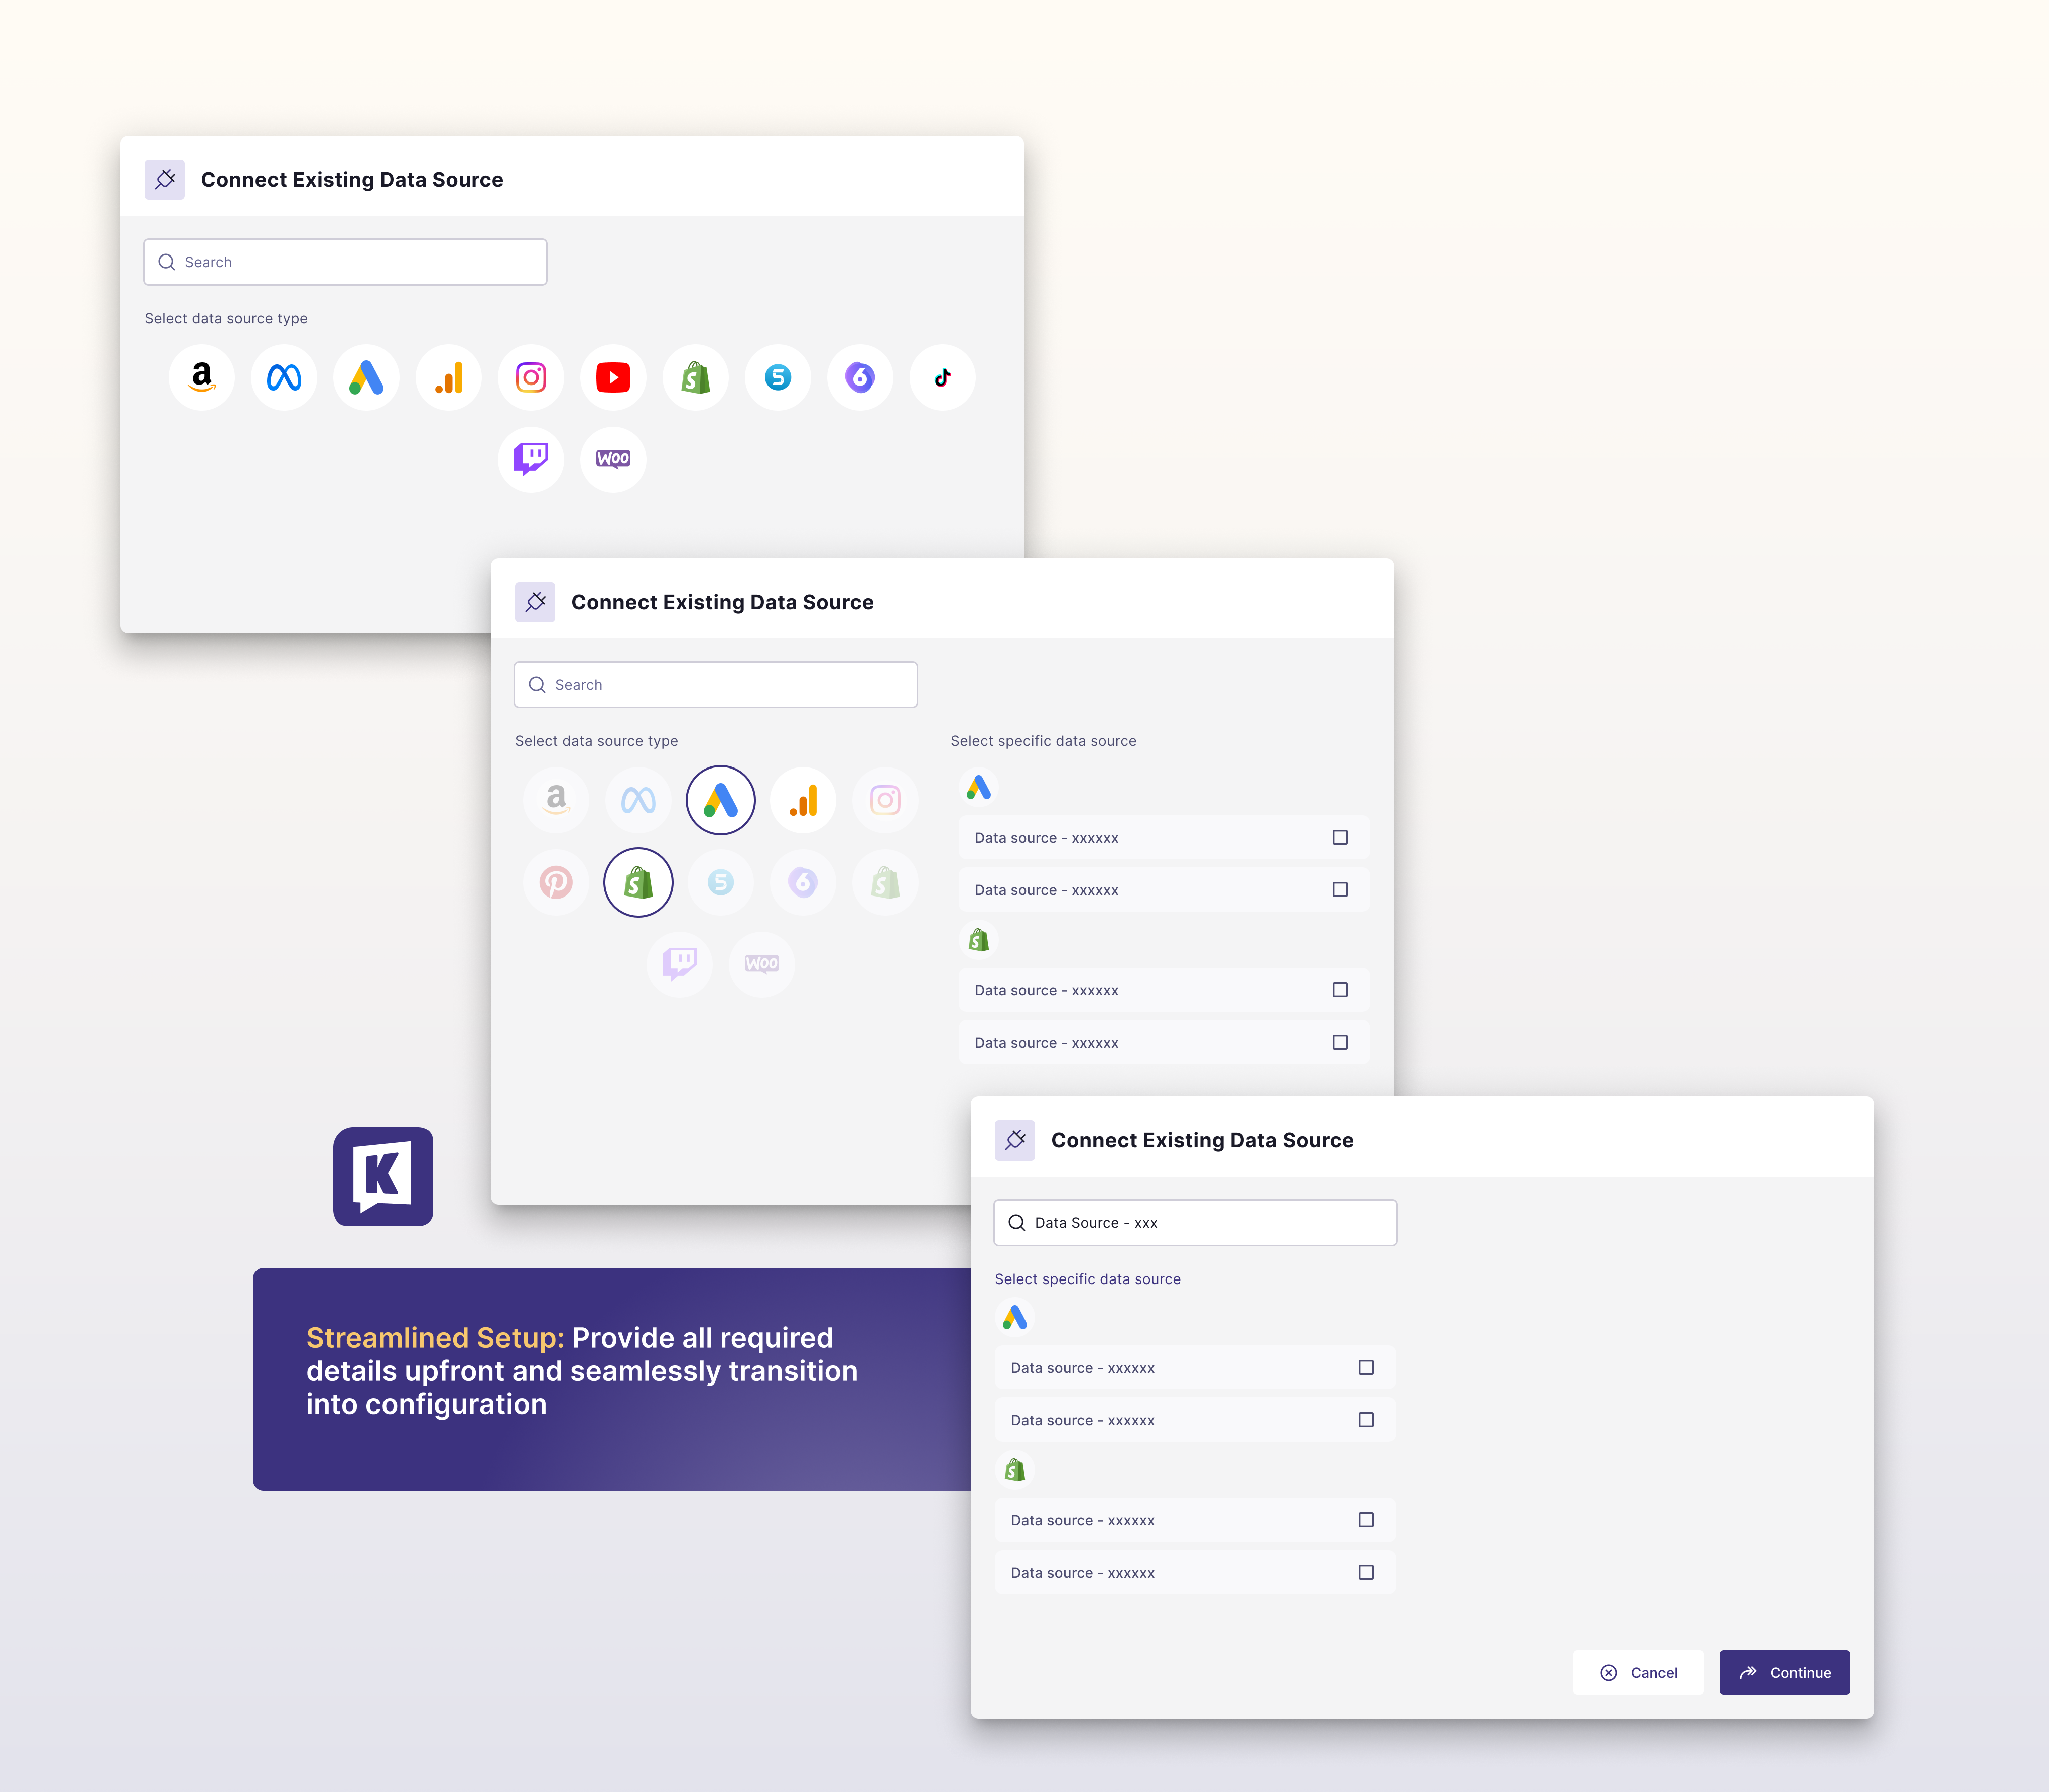
Task: Tick the last data source checkbox in rightmost panel
Action: click(x=1367, y=1572)
